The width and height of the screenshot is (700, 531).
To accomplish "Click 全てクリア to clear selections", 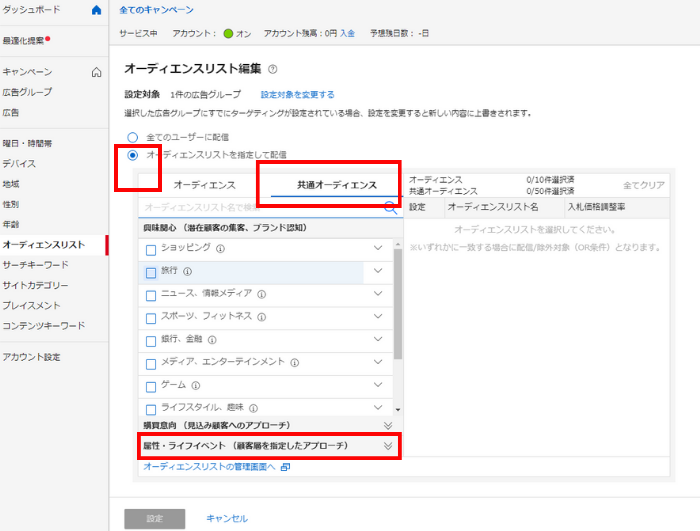I will pos(644,185).
